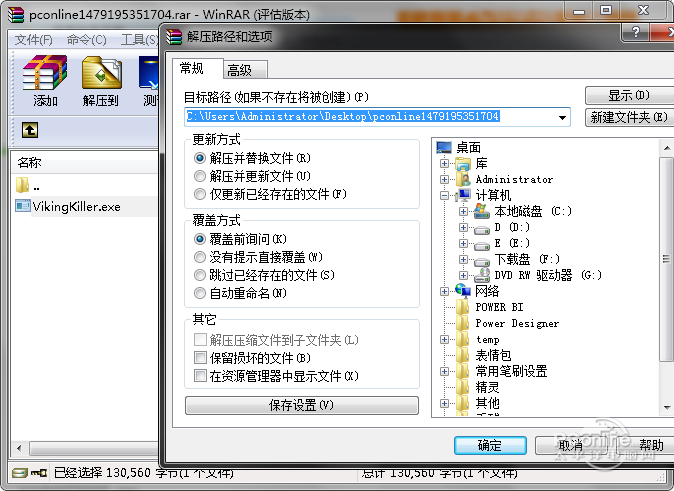Select the 其他 folder icon
The width and height of the screenshot is (674, 491).
click(x=463, y=403)
